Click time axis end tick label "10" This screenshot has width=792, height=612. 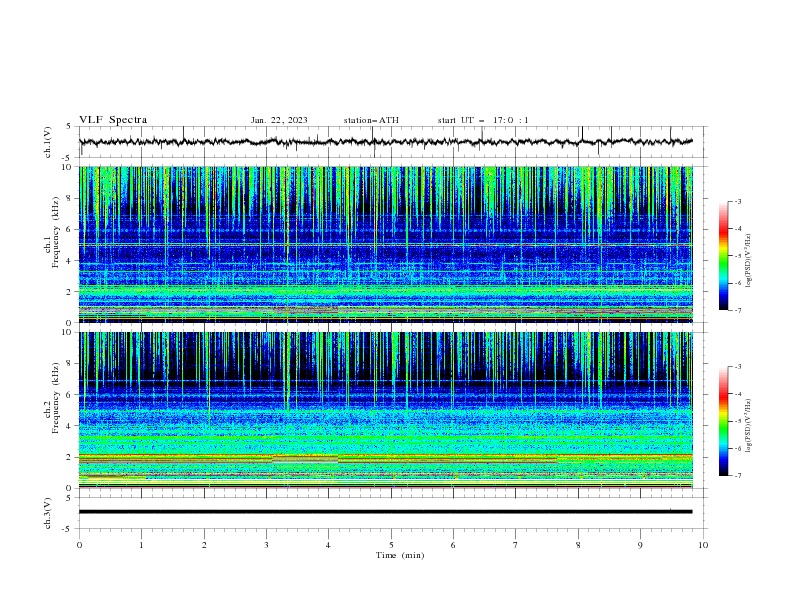pos(703,545)
